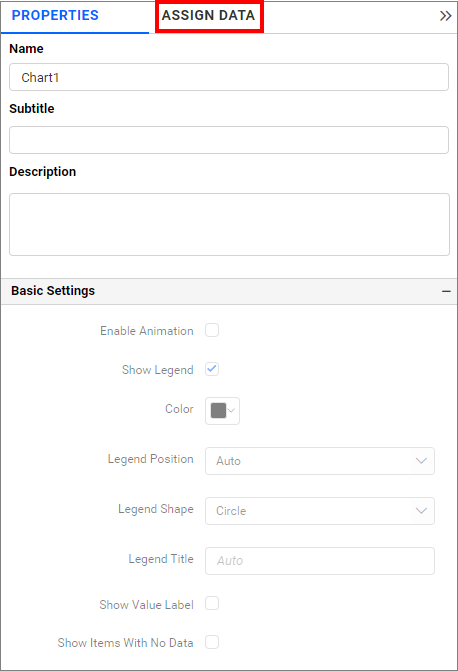
Task: Tick Show Items With No Data checkbox
Action: (x=212, y=642)
